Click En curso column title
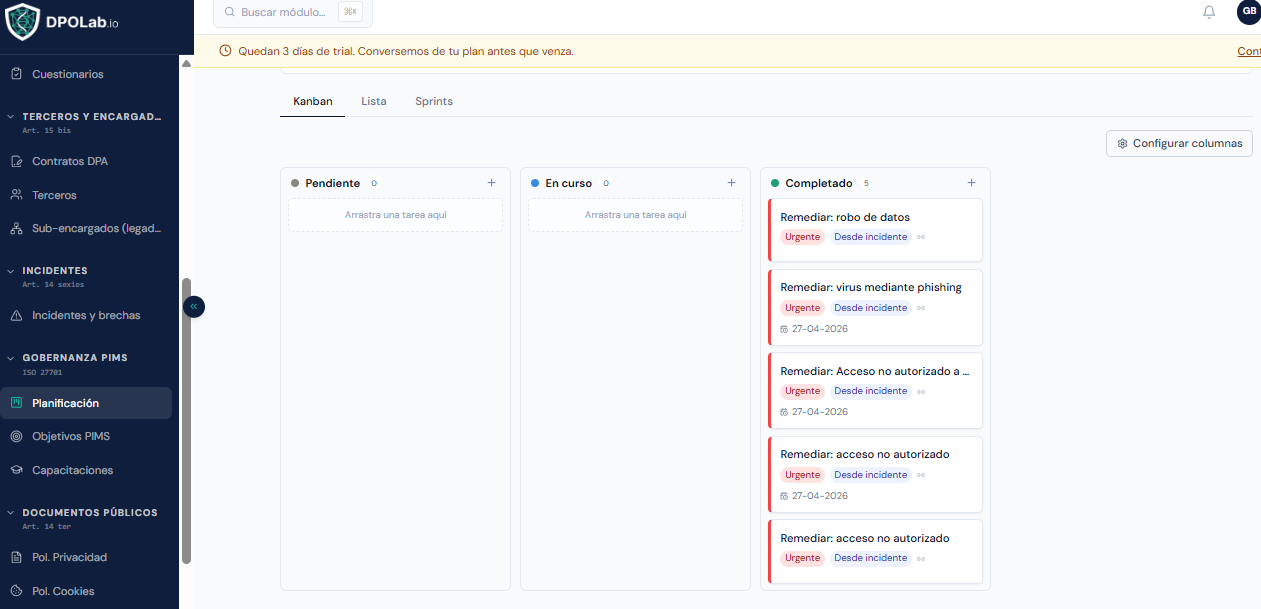The width and height of the screenshot is (1261, 609). pos(569,183)
